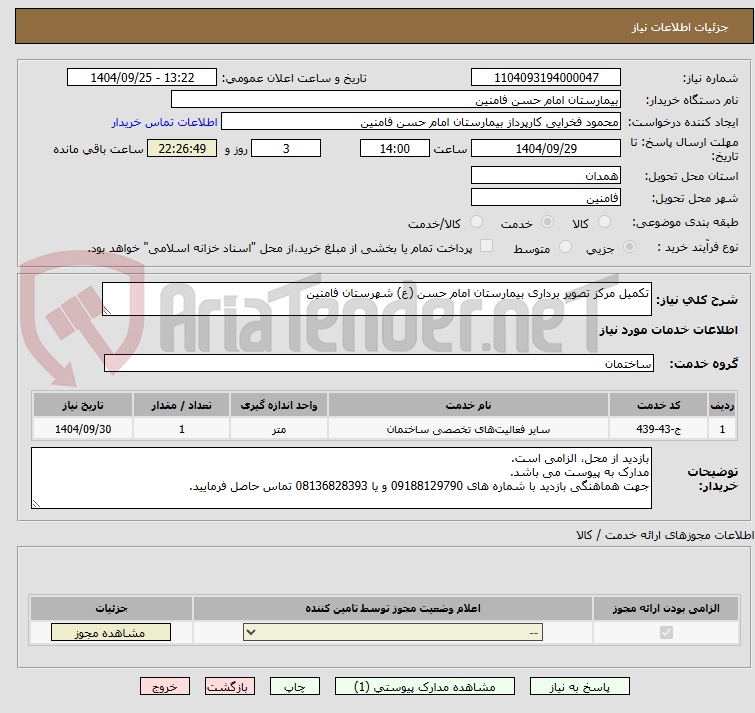Image resolution: width=755 pixels, height=713 pixels.
Task: Click the unit cell متر
Action: [x=279, y=428]
